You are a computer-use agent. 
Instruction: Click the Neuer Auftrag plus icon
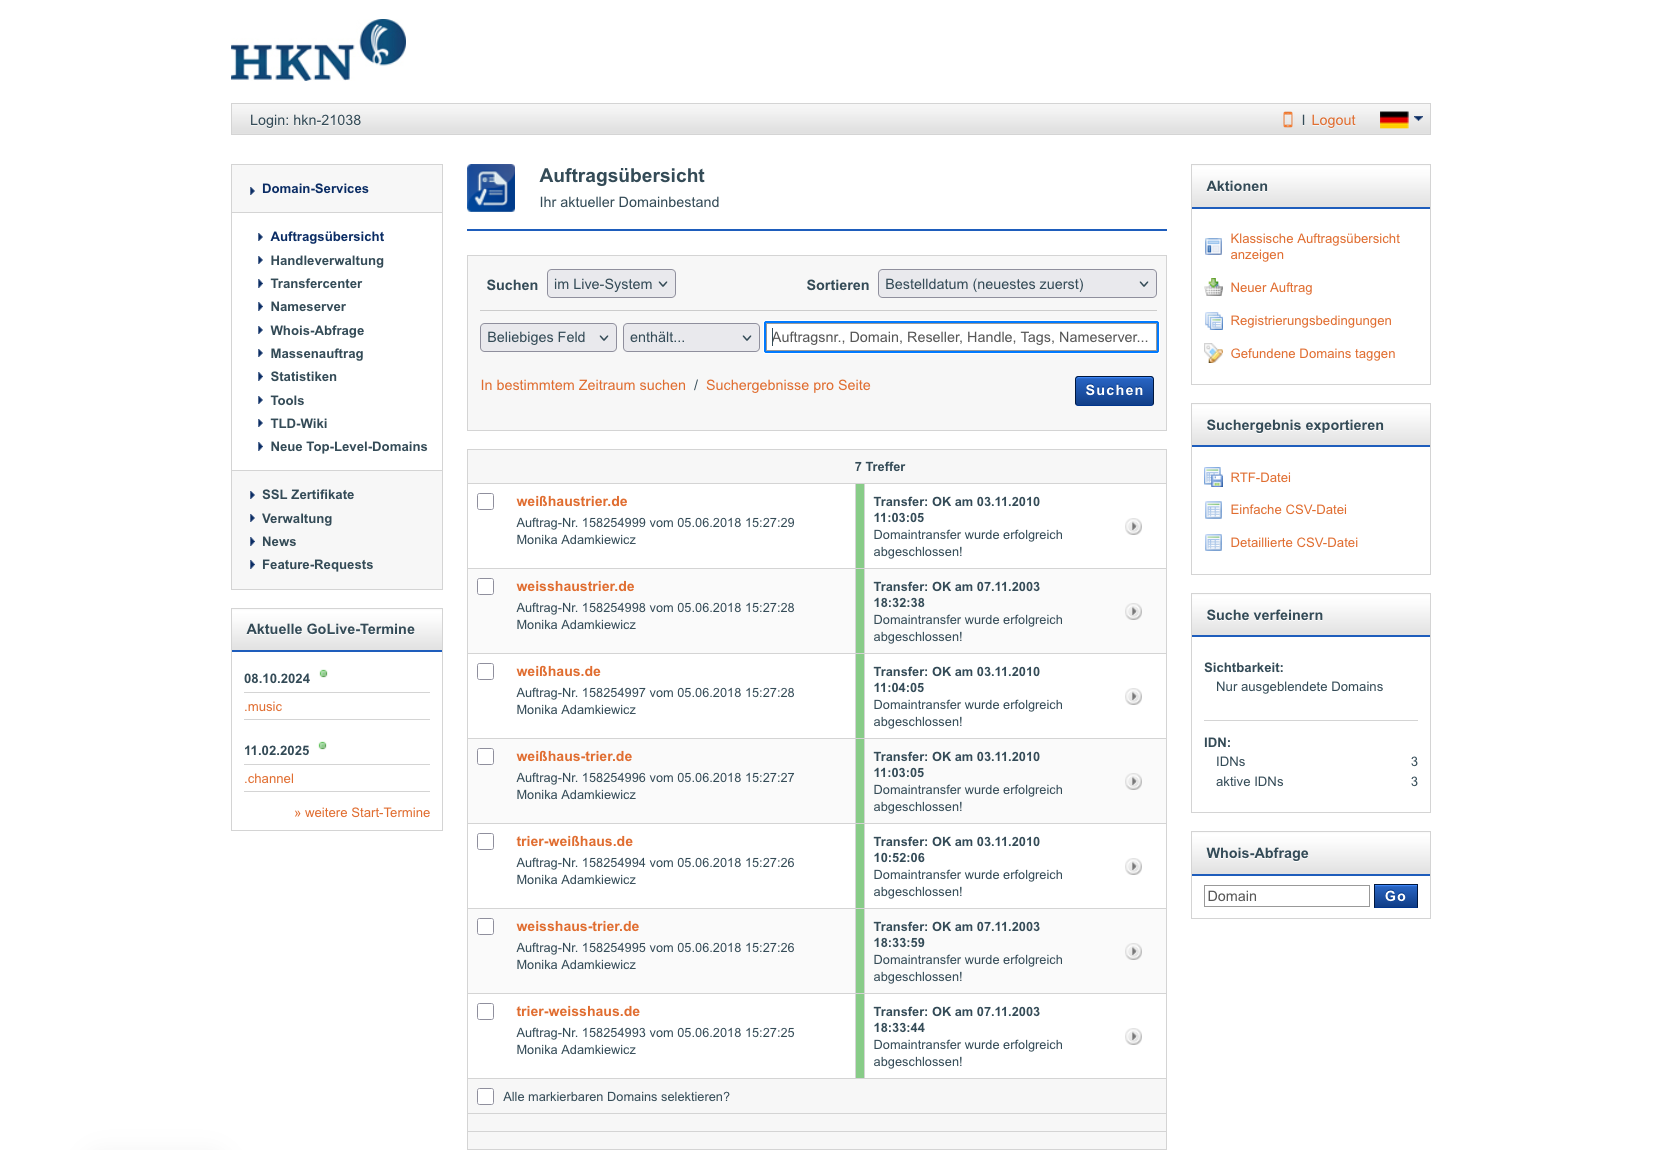(1213, 287)
